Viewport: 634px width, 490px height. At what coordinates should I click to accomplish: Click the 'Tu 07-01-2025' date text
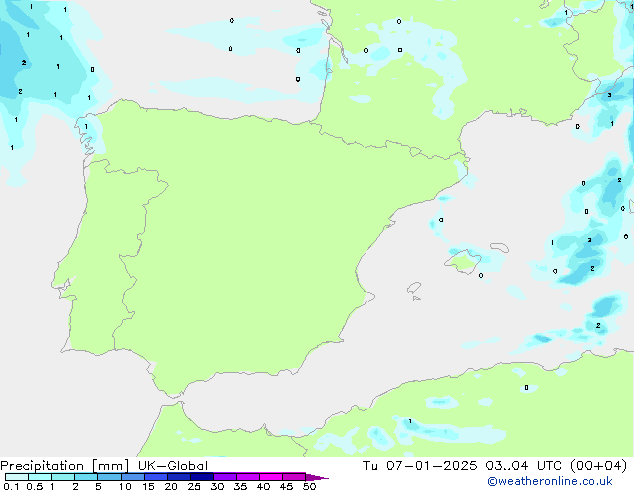[x=420, y=466]
